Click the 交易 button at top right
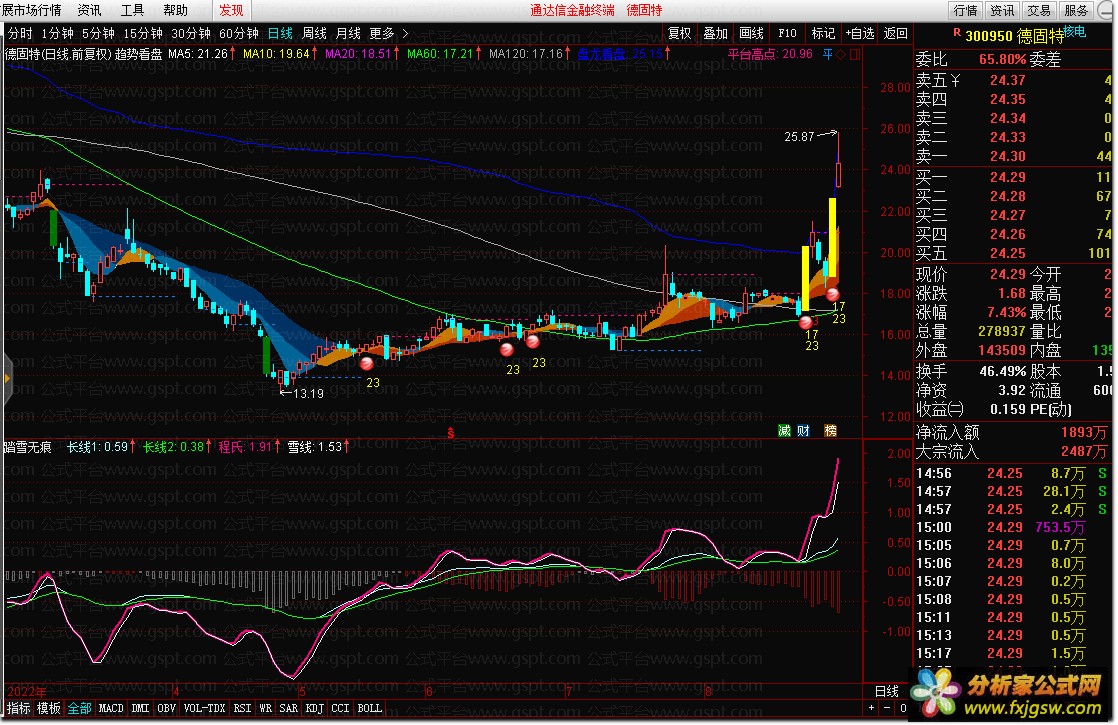This screenshot has height=725, width=1118. (1039, 11)
